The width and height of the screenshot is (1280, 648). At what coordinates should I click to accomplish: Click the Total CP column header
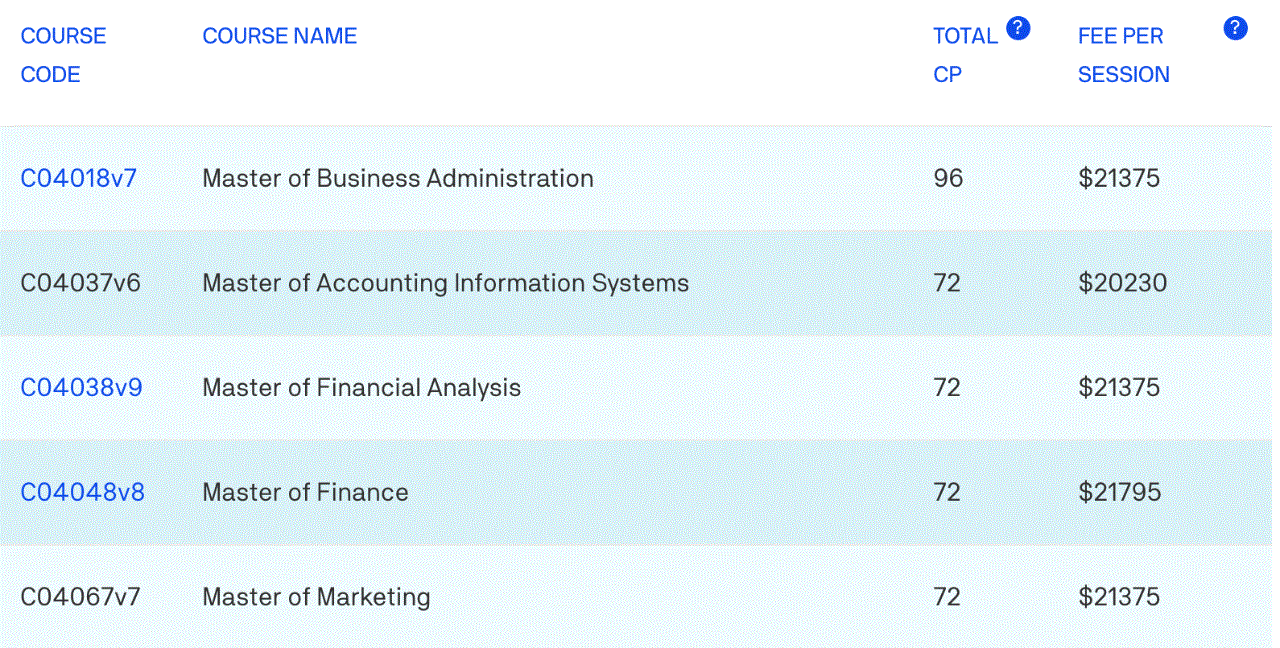click(x=964, y=55)
